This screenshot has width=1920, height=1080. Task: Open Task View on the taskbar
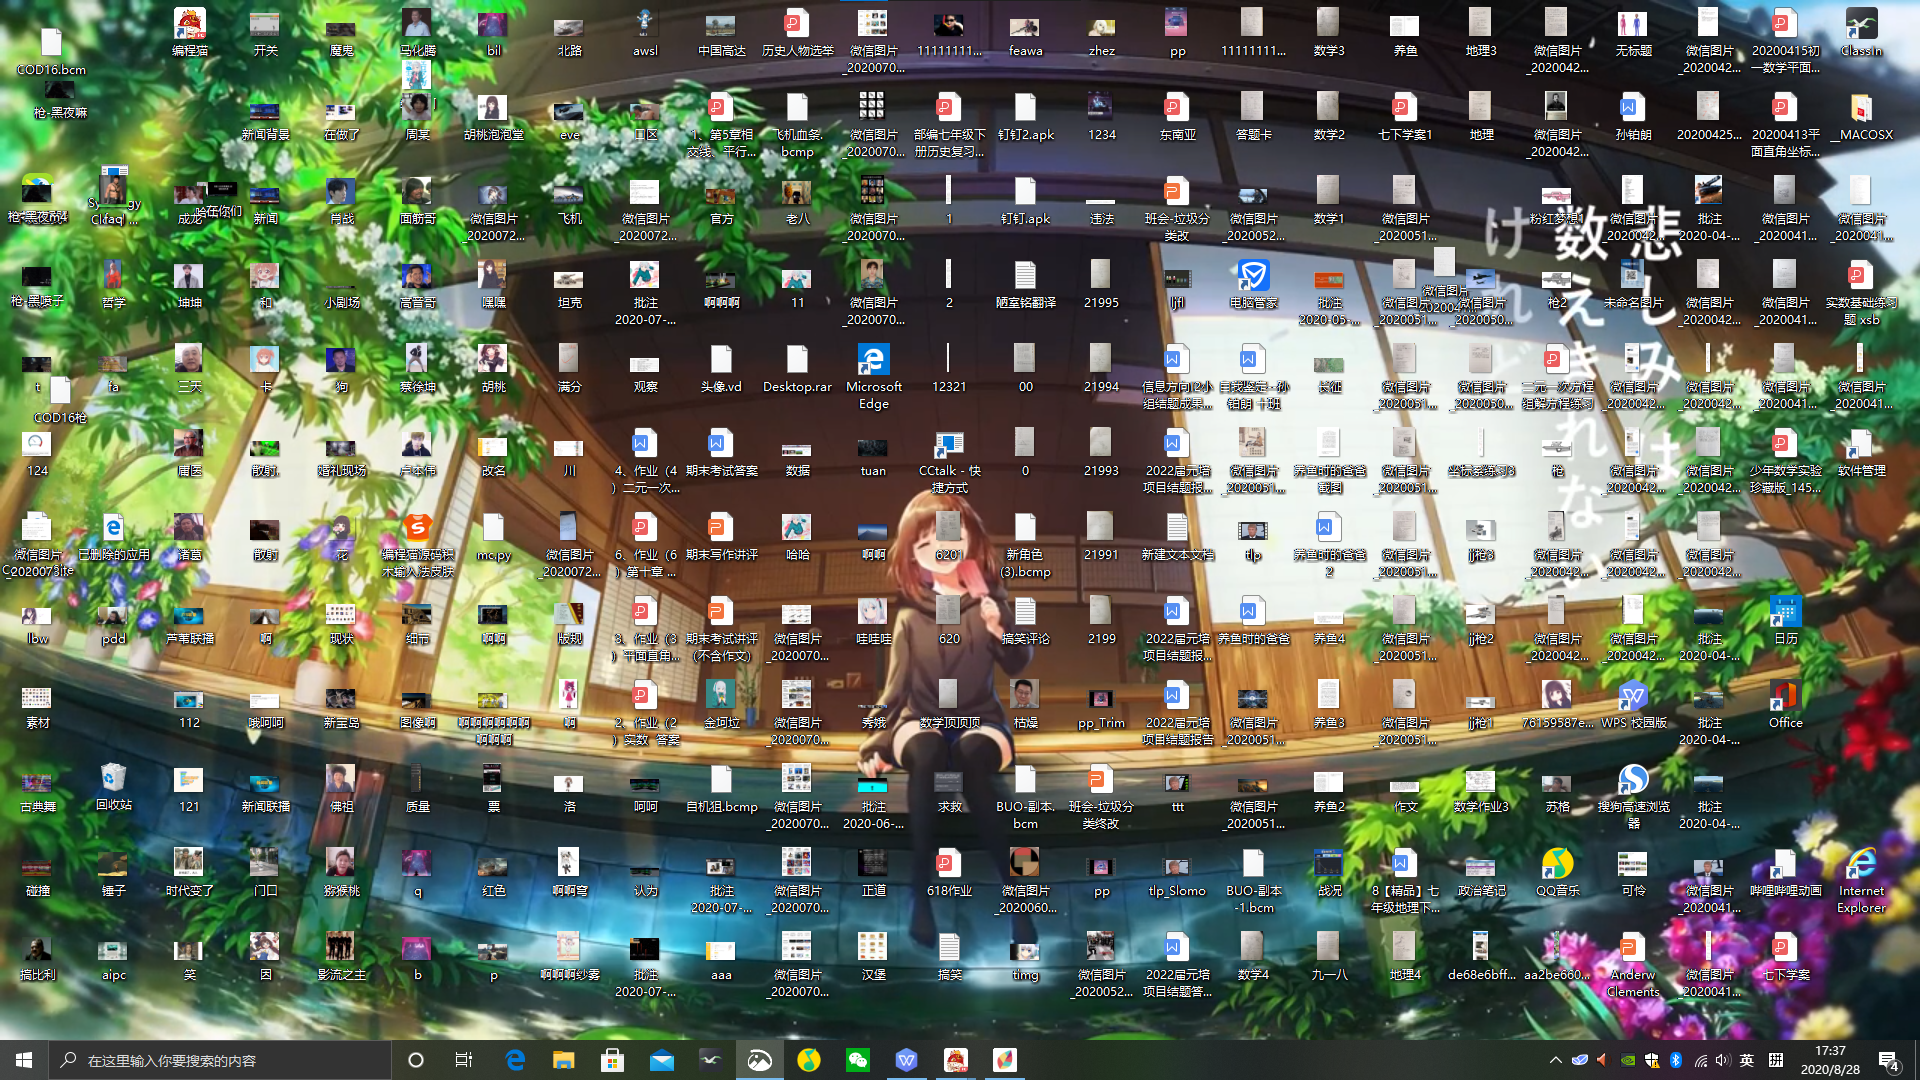pos(464,1060)
